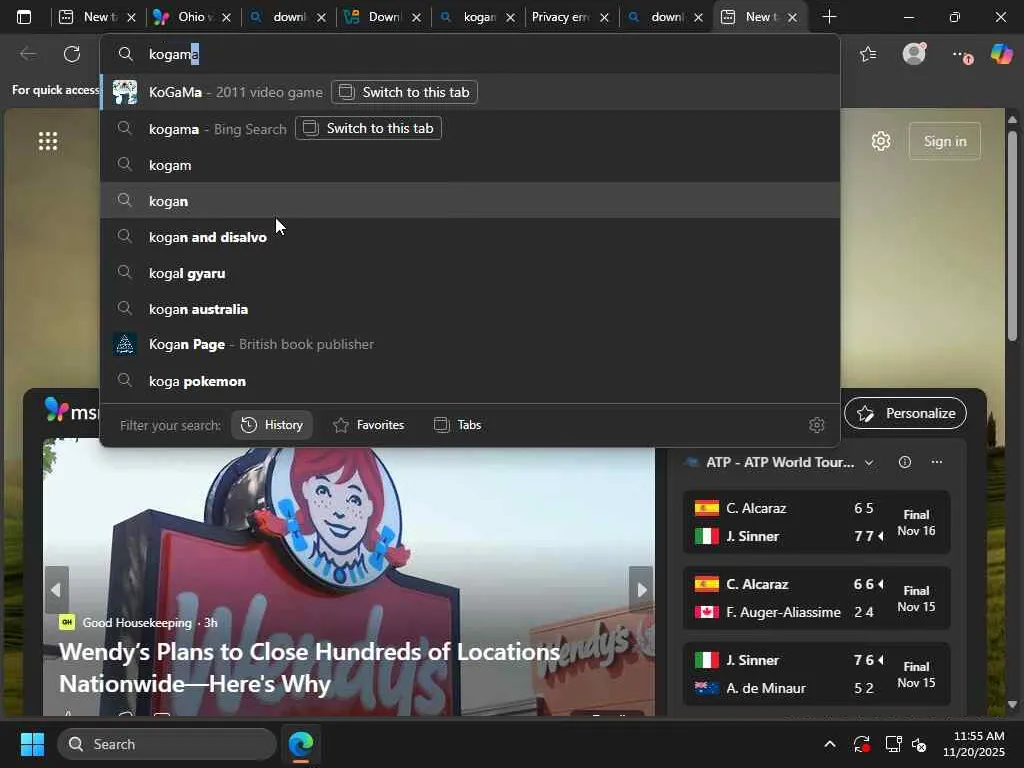Select the 'kogal gyaru' suggestion

tap(470, 273)
